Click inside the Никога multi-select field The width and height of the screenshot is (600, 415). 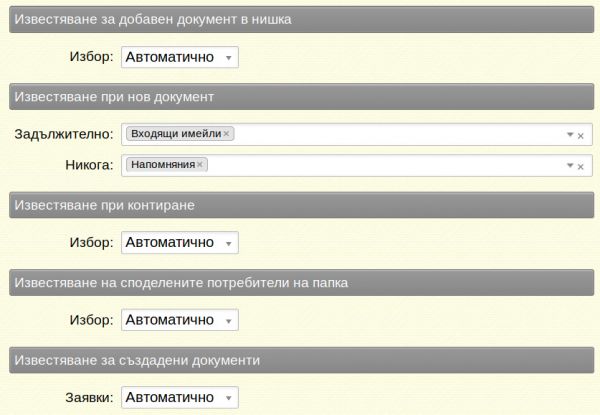click(x=400, y=165)
